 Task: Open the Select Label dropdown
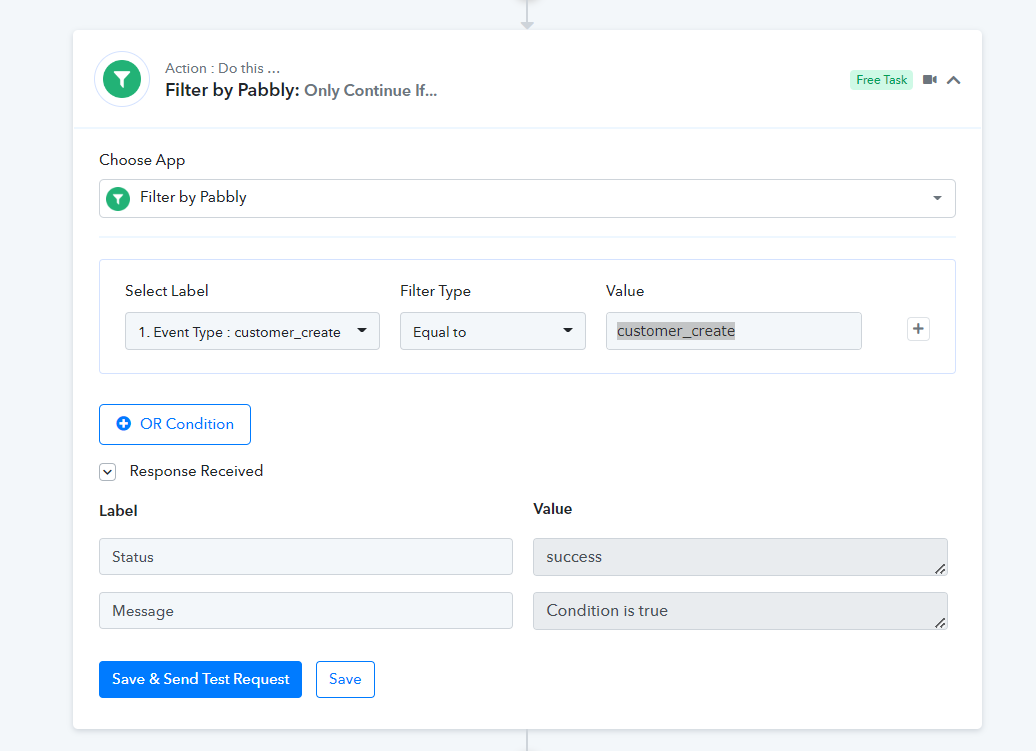(x=252, y=331)
